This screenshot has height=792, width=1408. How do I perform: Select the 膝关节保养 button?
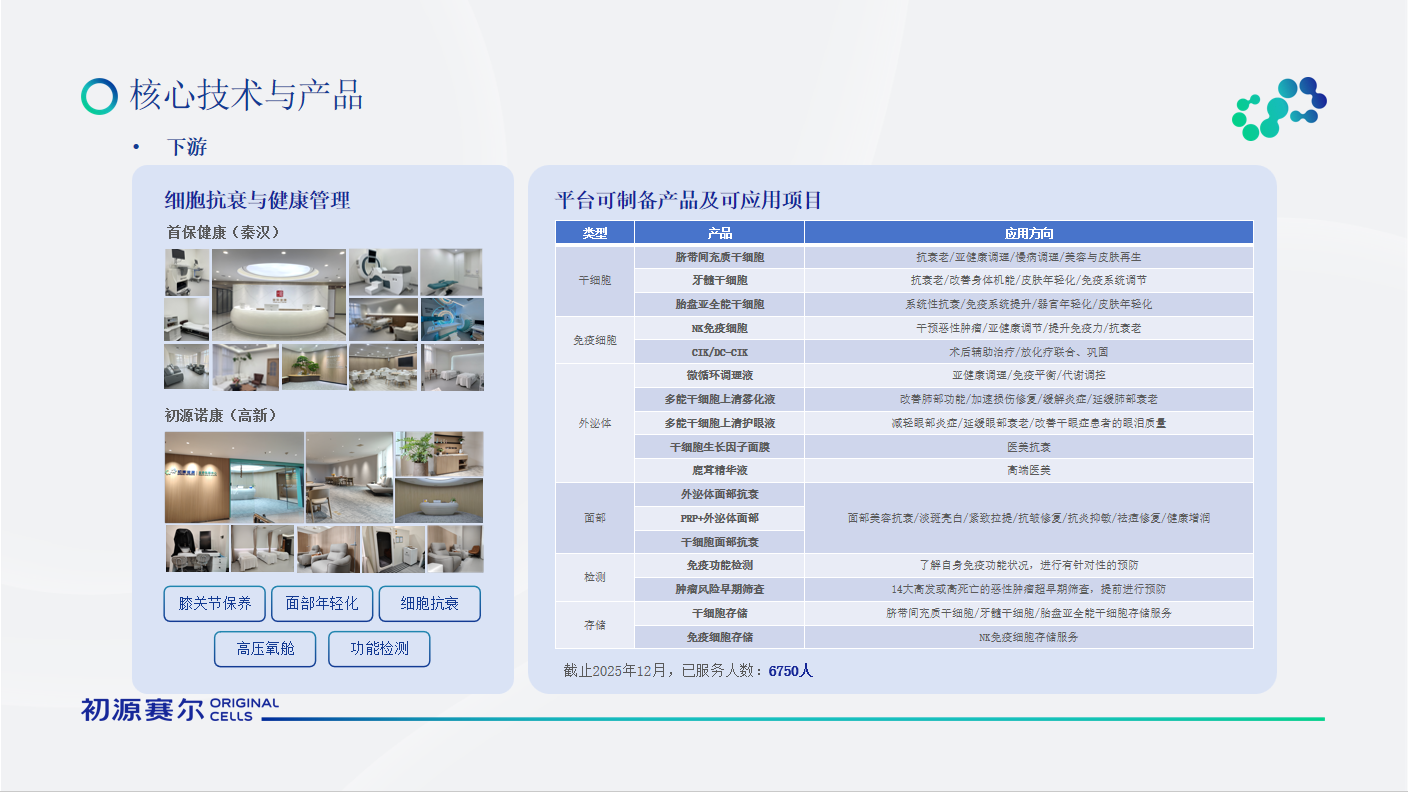tap(214, 604)
